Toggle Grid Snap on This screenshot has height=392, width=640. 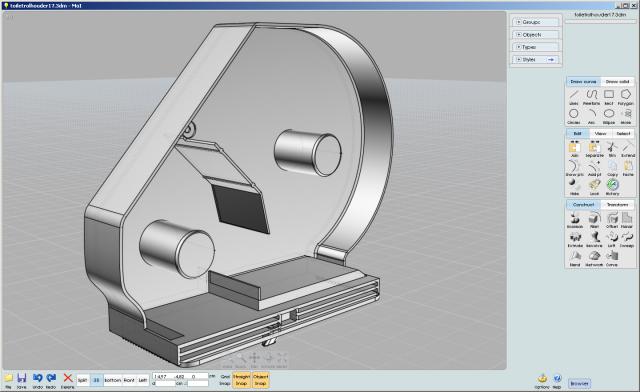point(225,380)
